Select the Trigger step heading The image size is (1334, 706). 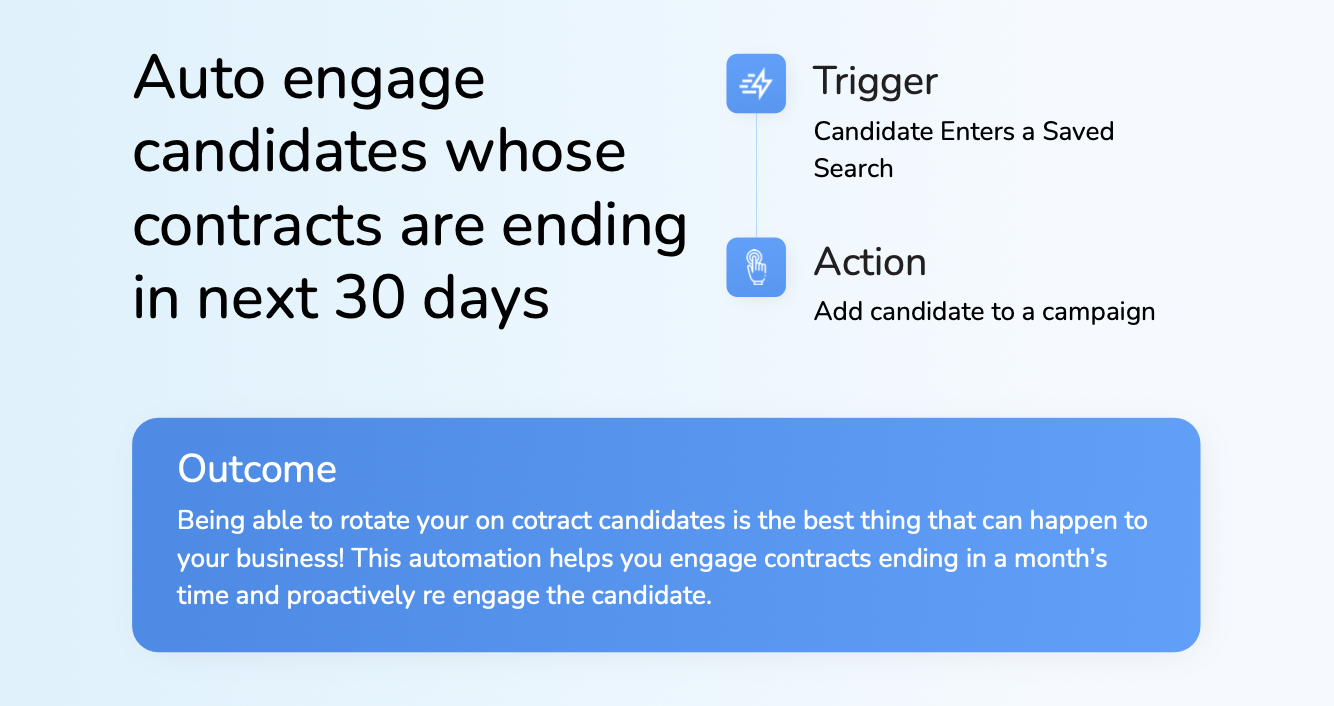tap(875, 81)
